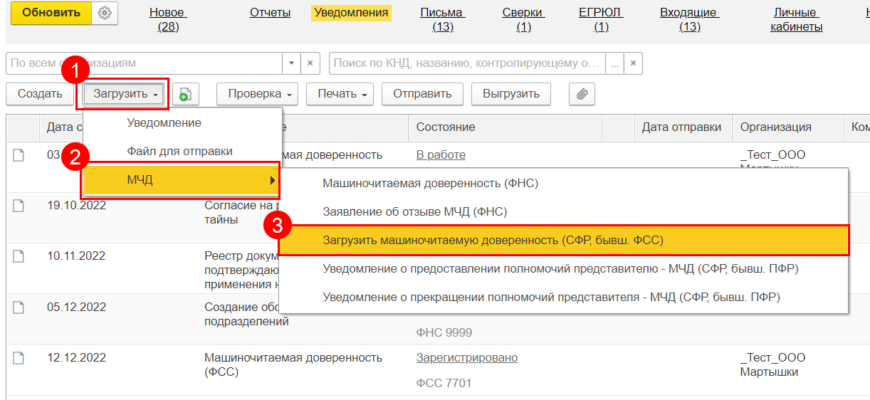The image size is (870, 400).
Task: Open the ЕГРЮЛ (1) tab
Action: [x=601, y=20]
